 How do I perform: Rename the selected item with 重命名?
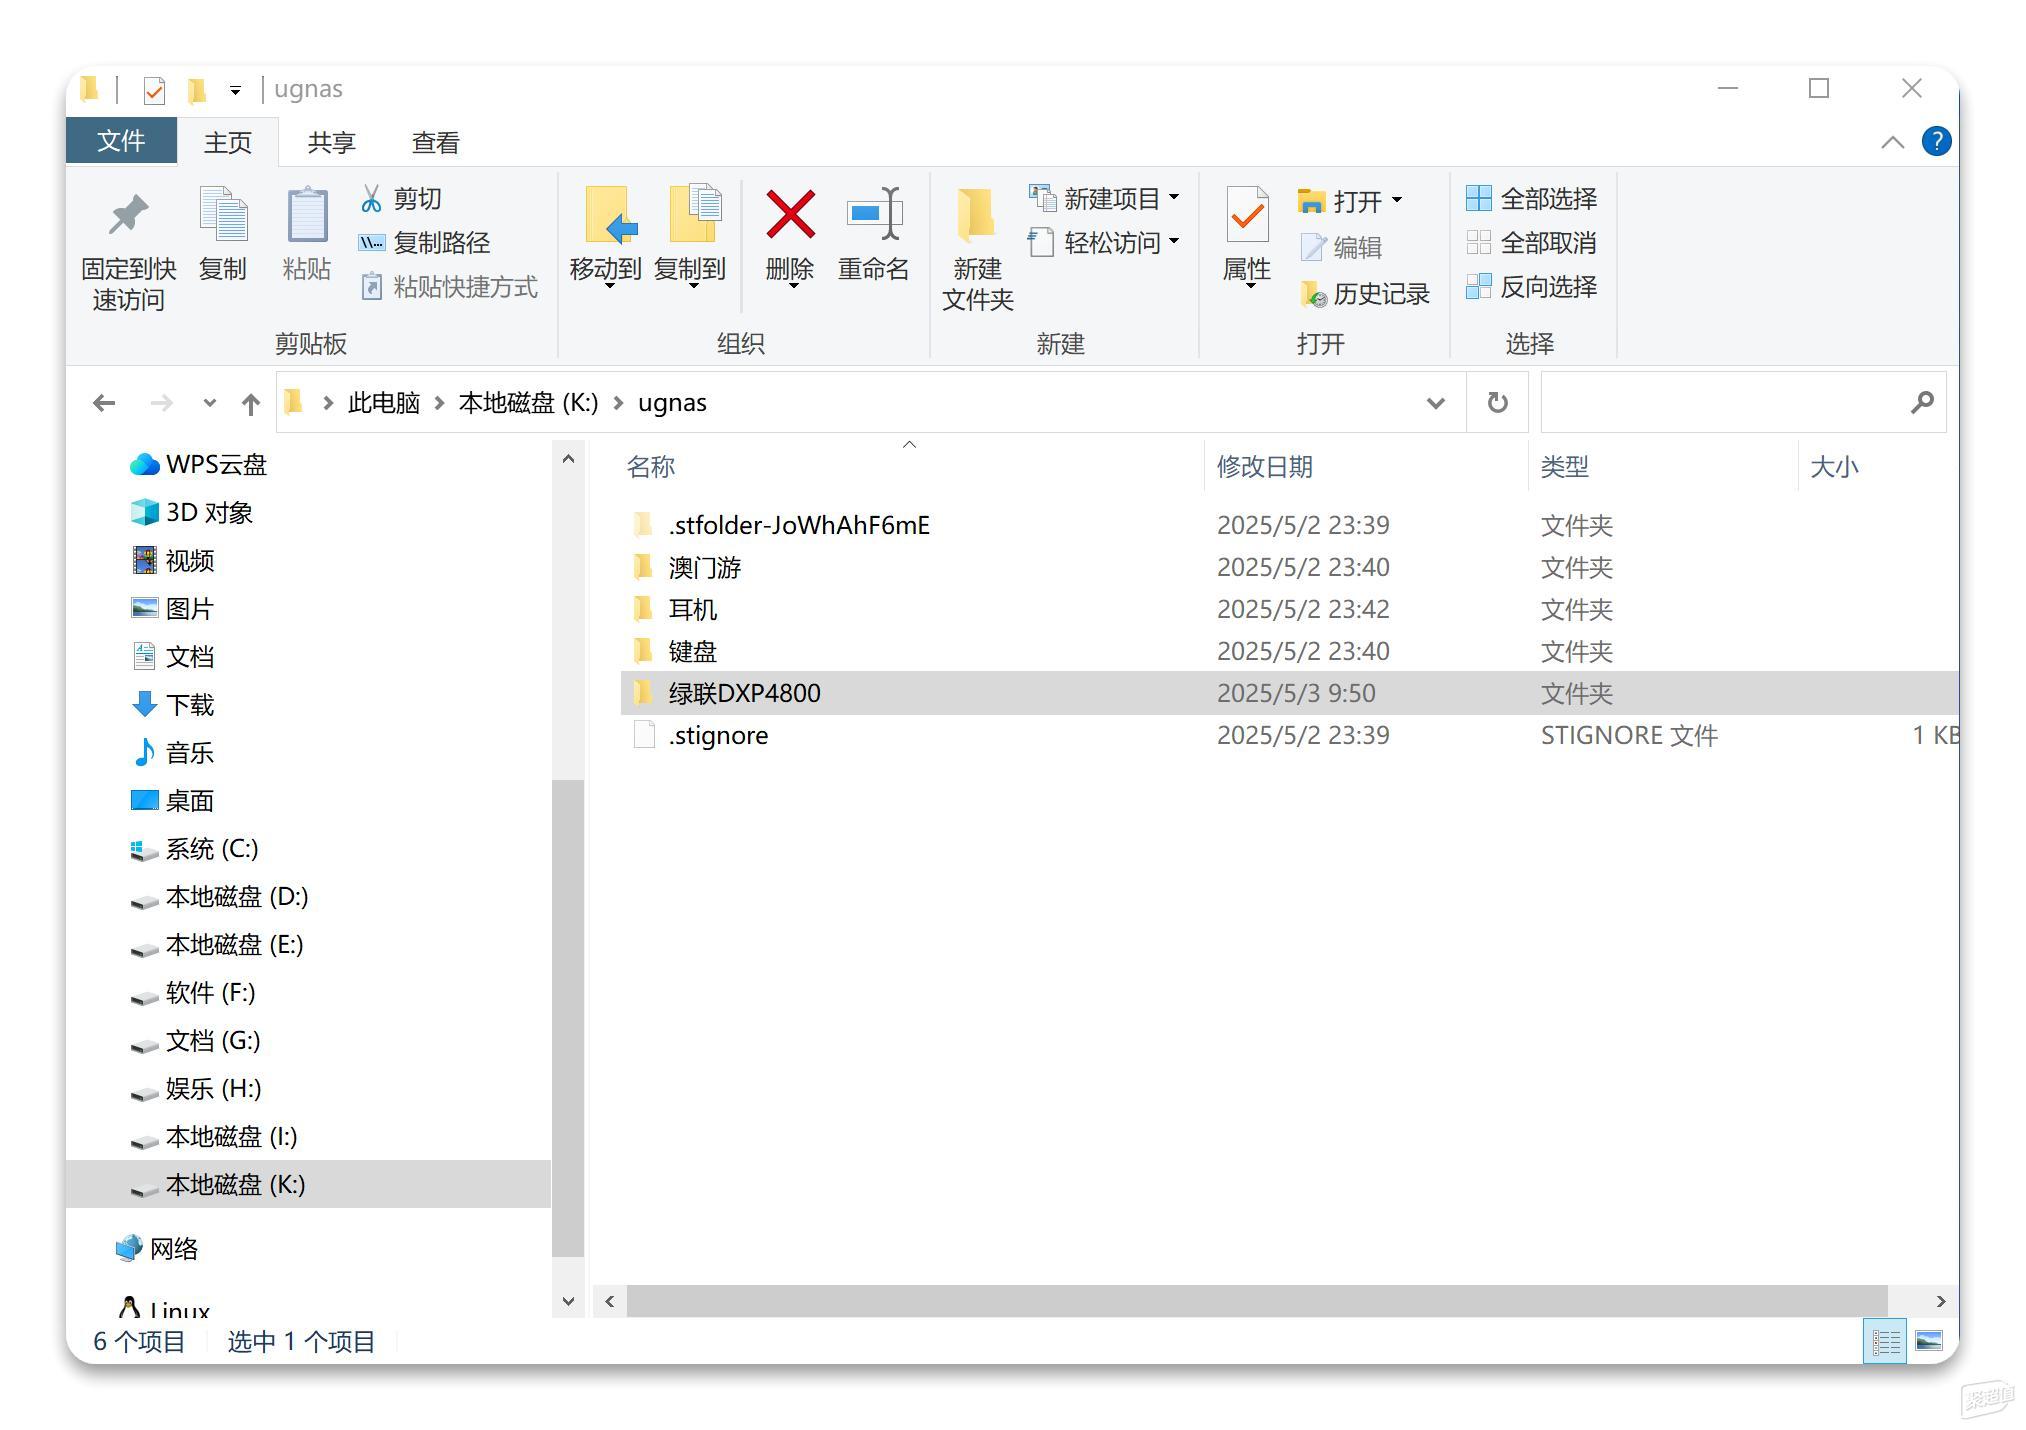point(874,235)
